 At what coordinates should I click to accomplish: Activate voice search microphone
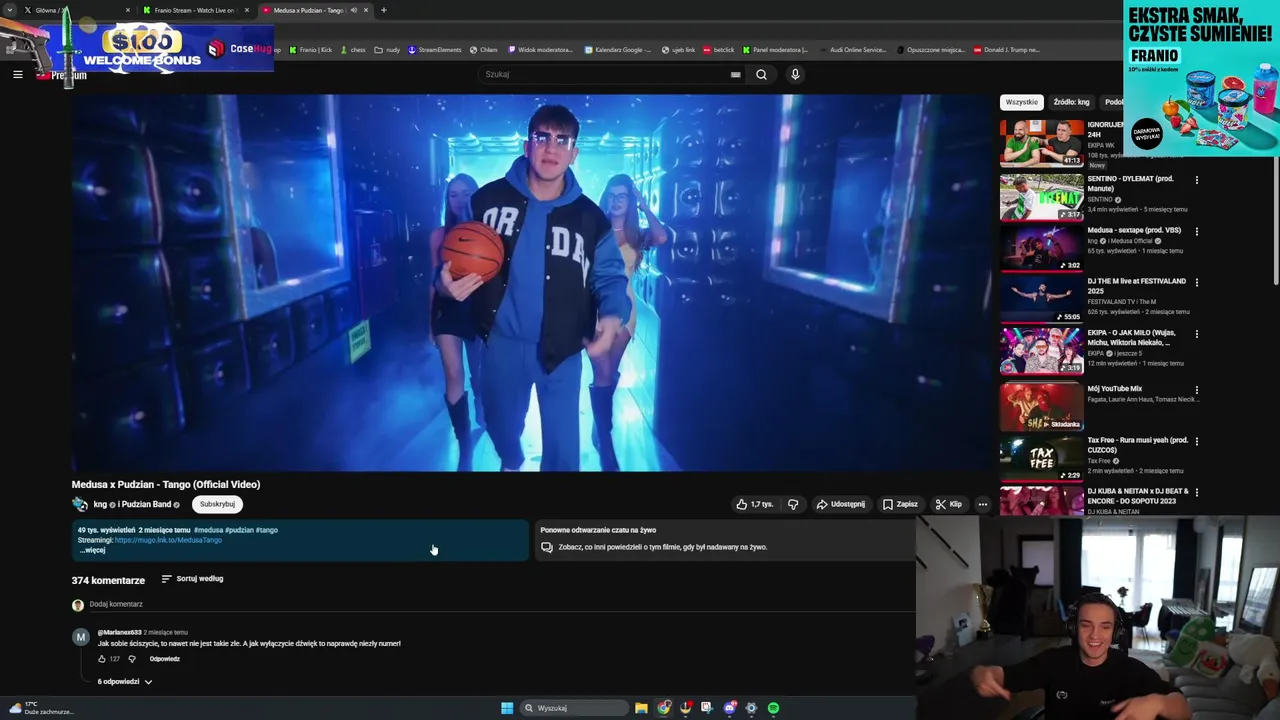click(795, 74)
